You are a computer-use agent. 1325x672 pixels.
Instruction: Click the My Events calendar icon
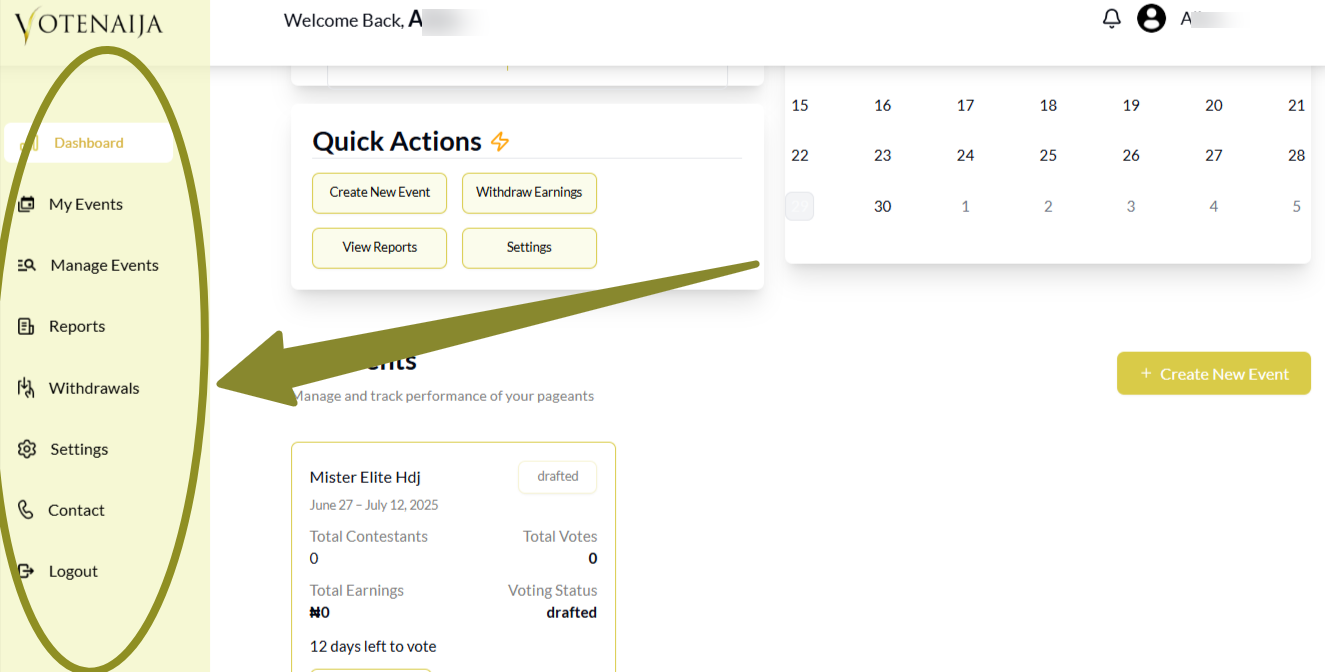(27, 204)
